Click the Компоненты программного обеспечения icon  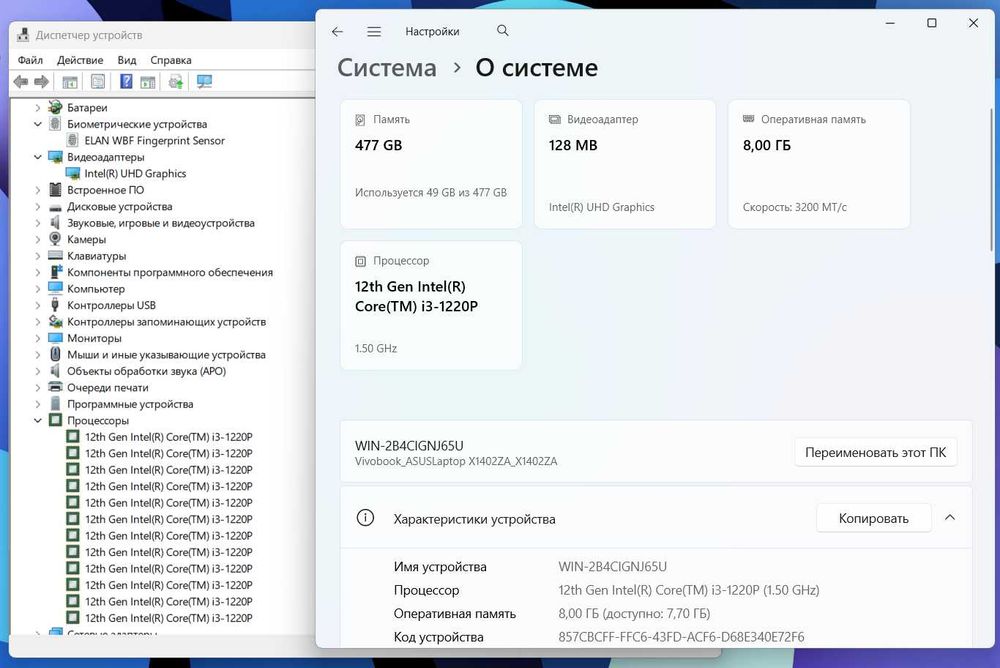55,272
